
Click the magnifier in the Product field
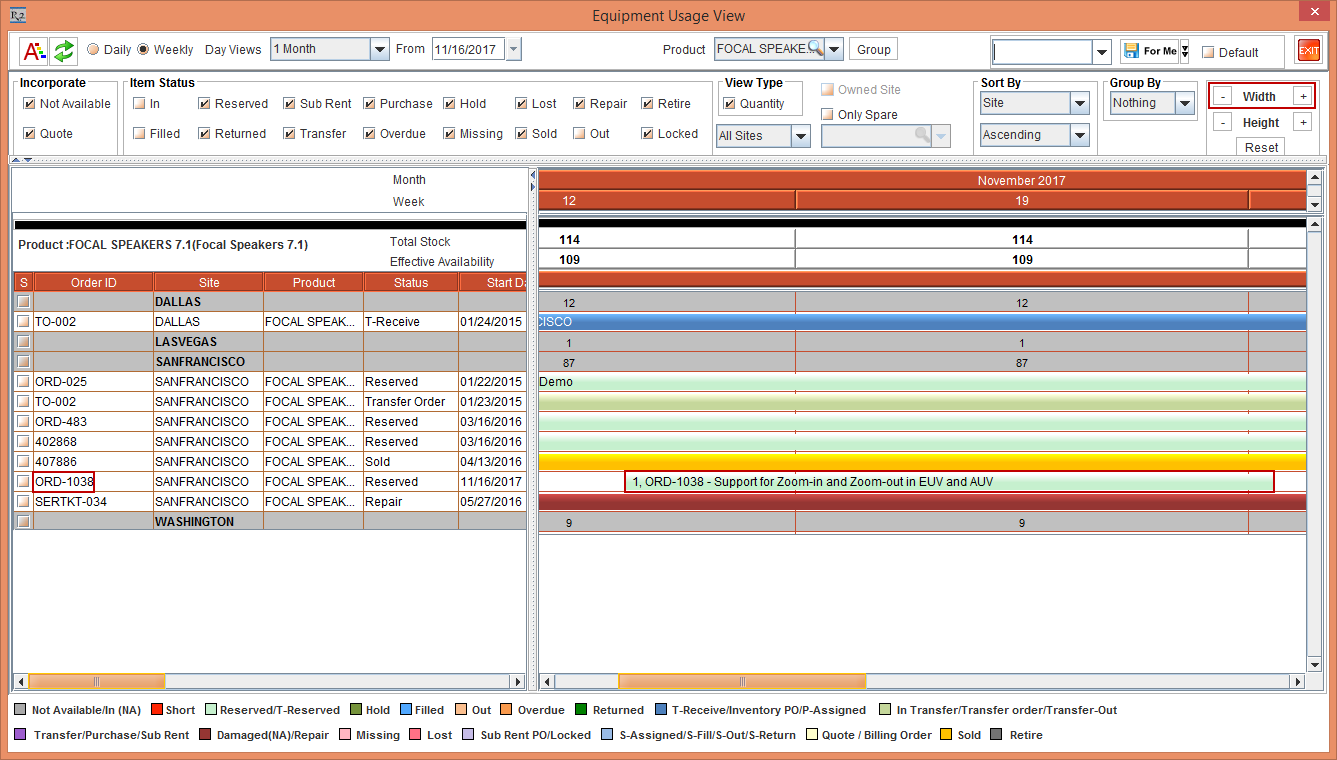pyautogui.click(x=816, y=49)
